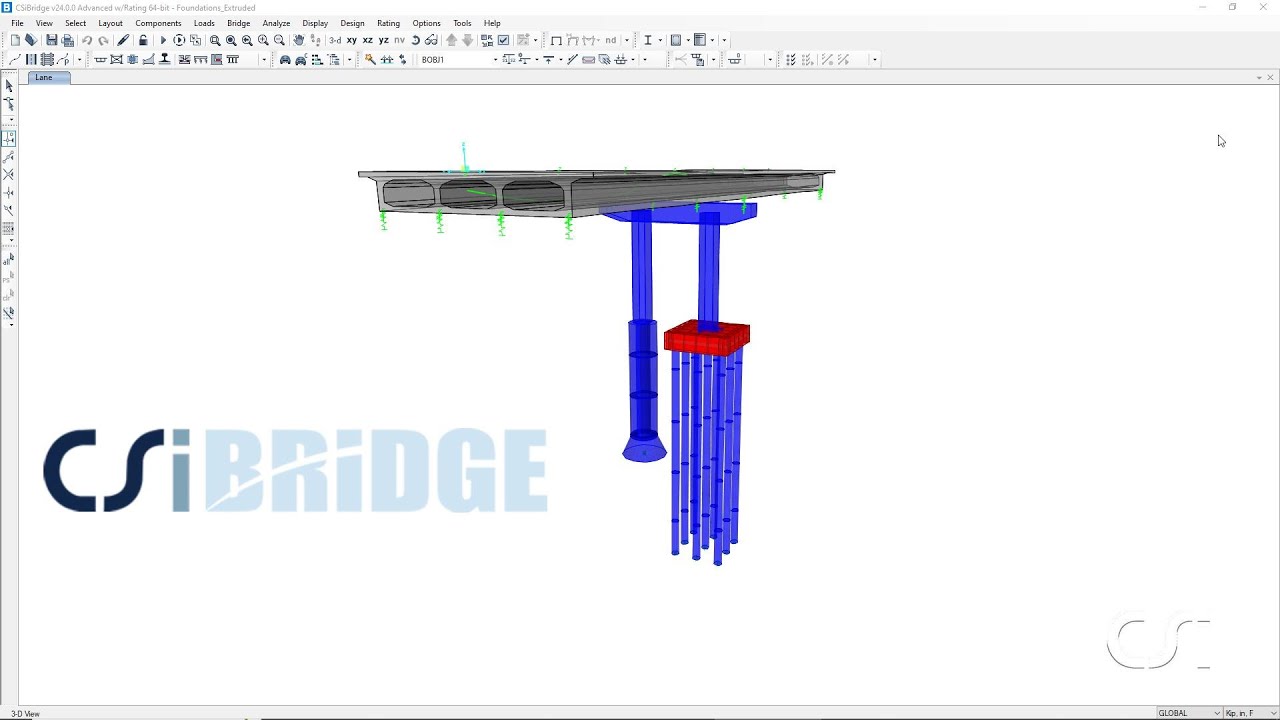Set view to the xy plane
Image resolution: width=1280 pixels, height=720 pixels.
[x=352, y=40]
